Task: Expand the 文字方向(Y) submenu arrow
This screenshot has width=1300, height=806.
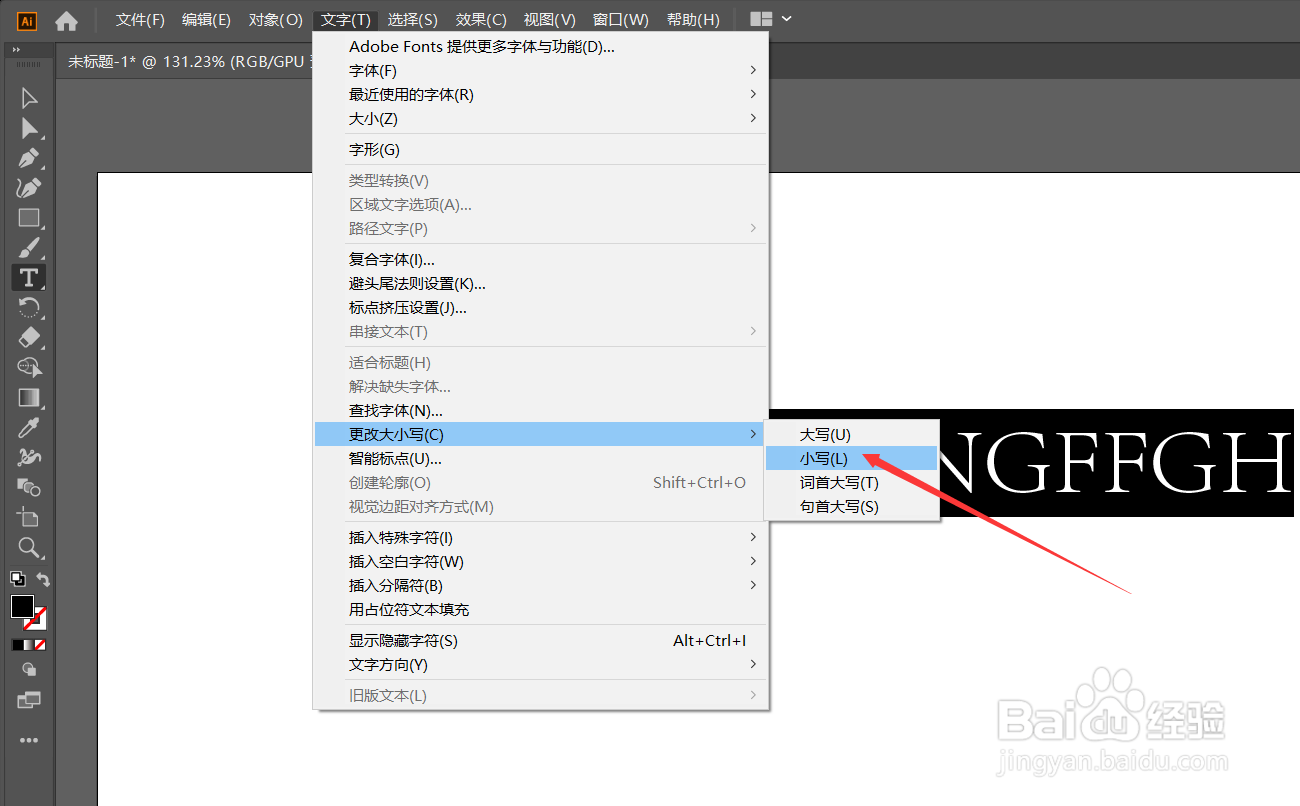Action: 752,664
